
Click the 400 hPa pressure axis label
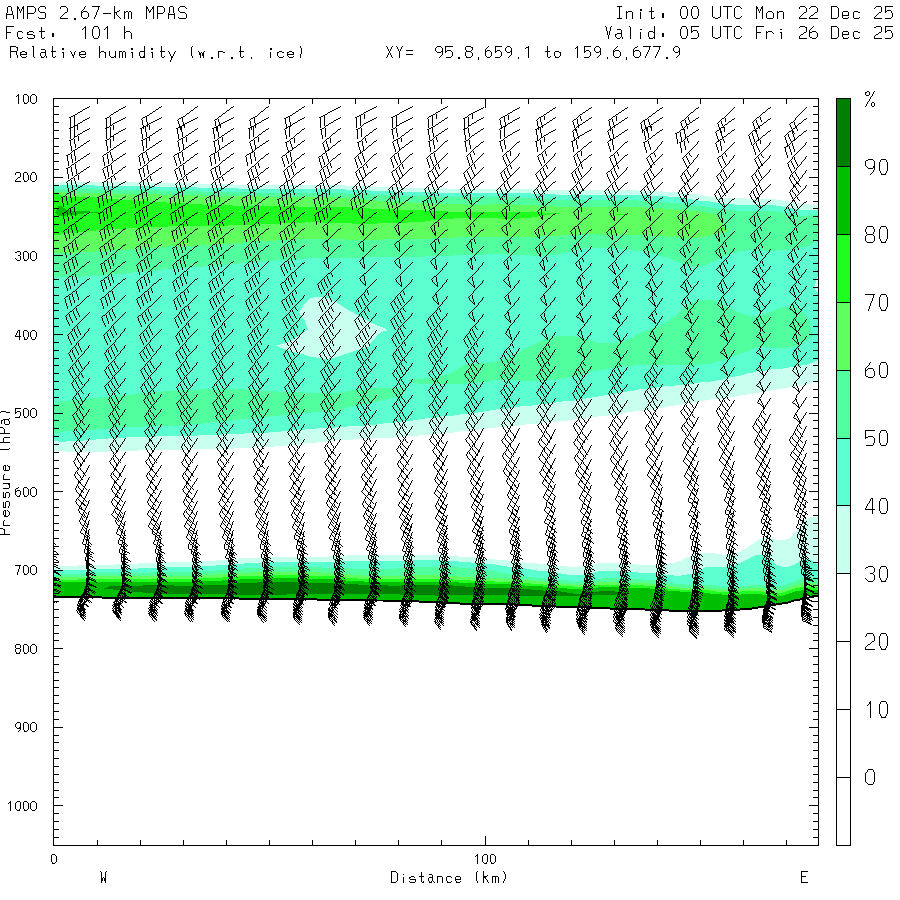click(26, 335)
